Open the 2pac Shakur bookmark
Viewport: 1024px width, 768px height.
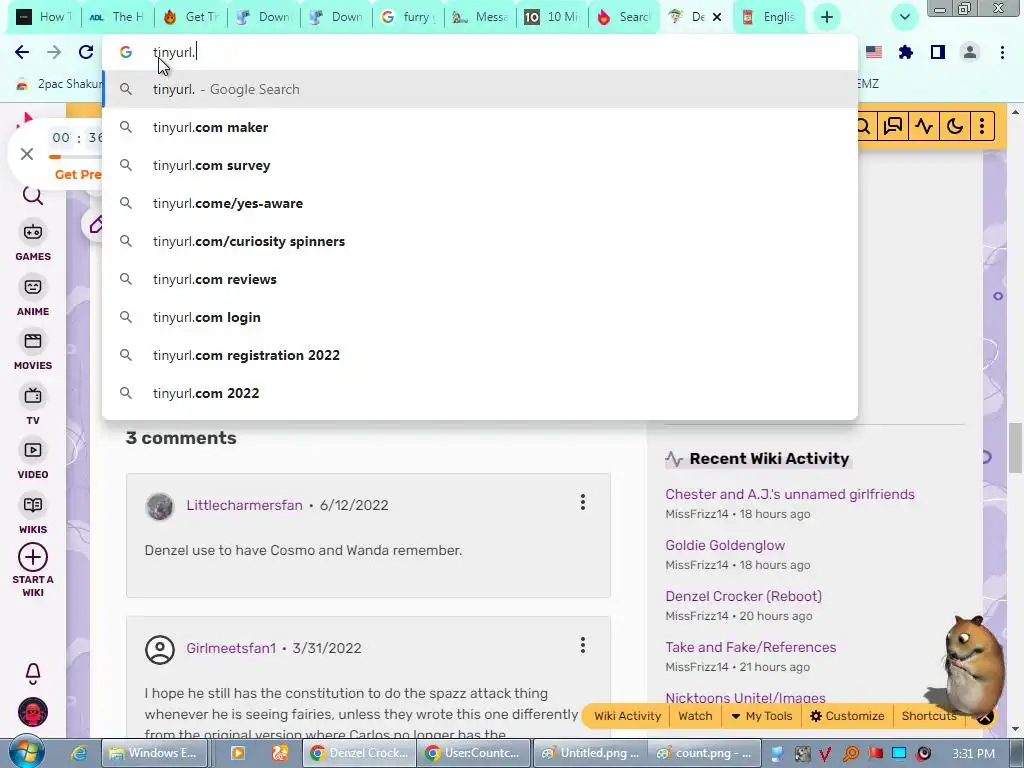click(x=59, y=84)
